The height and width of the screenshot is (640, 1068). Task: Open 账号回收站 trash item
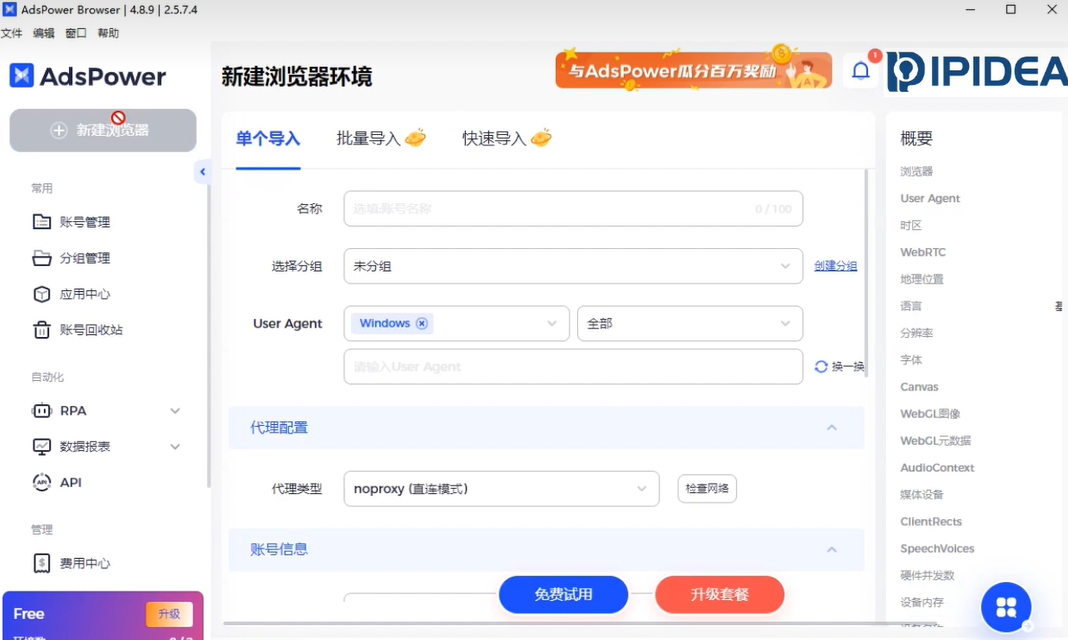[x=78, y=330]
